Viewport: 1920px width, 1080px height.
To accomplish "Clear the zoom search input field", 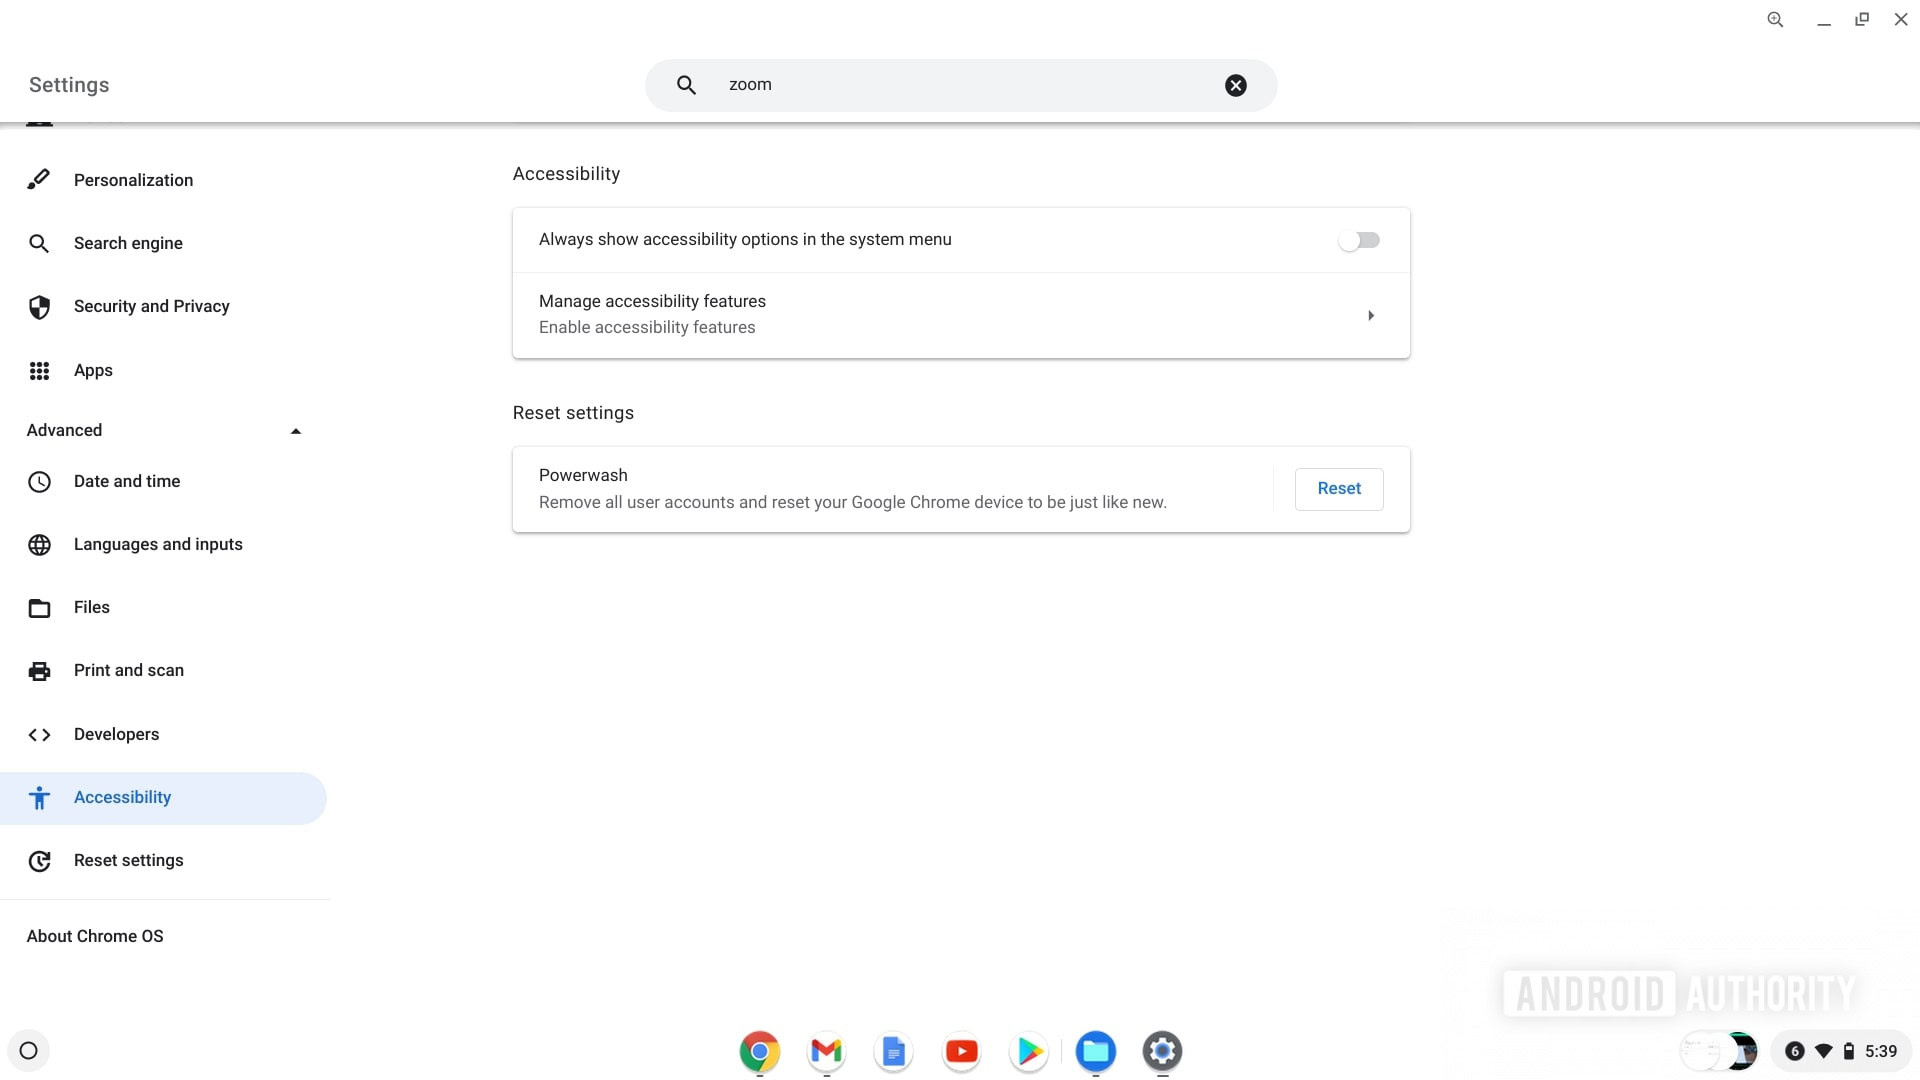I will (1236, 84).
